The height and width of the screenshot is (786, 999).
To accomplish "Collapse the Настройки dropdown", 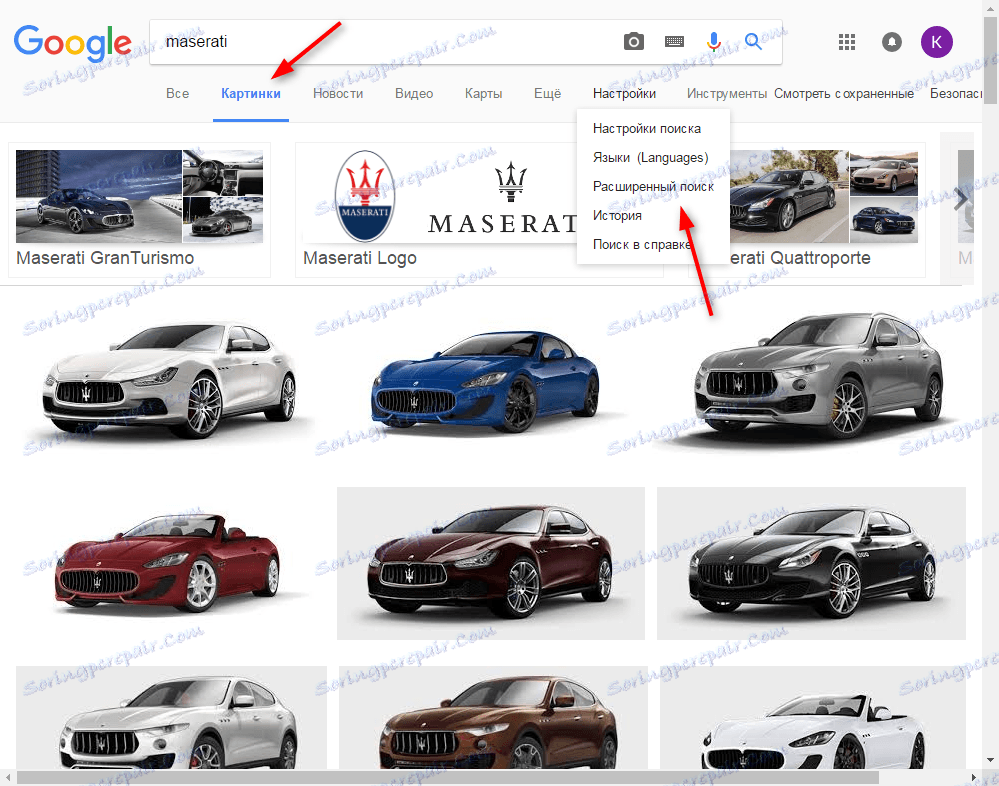I will pos(624,94).
